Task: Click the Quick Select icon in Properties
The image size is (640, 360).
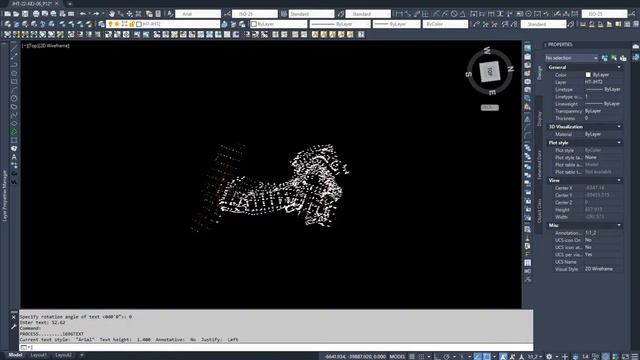Action: tap(623, 58)
